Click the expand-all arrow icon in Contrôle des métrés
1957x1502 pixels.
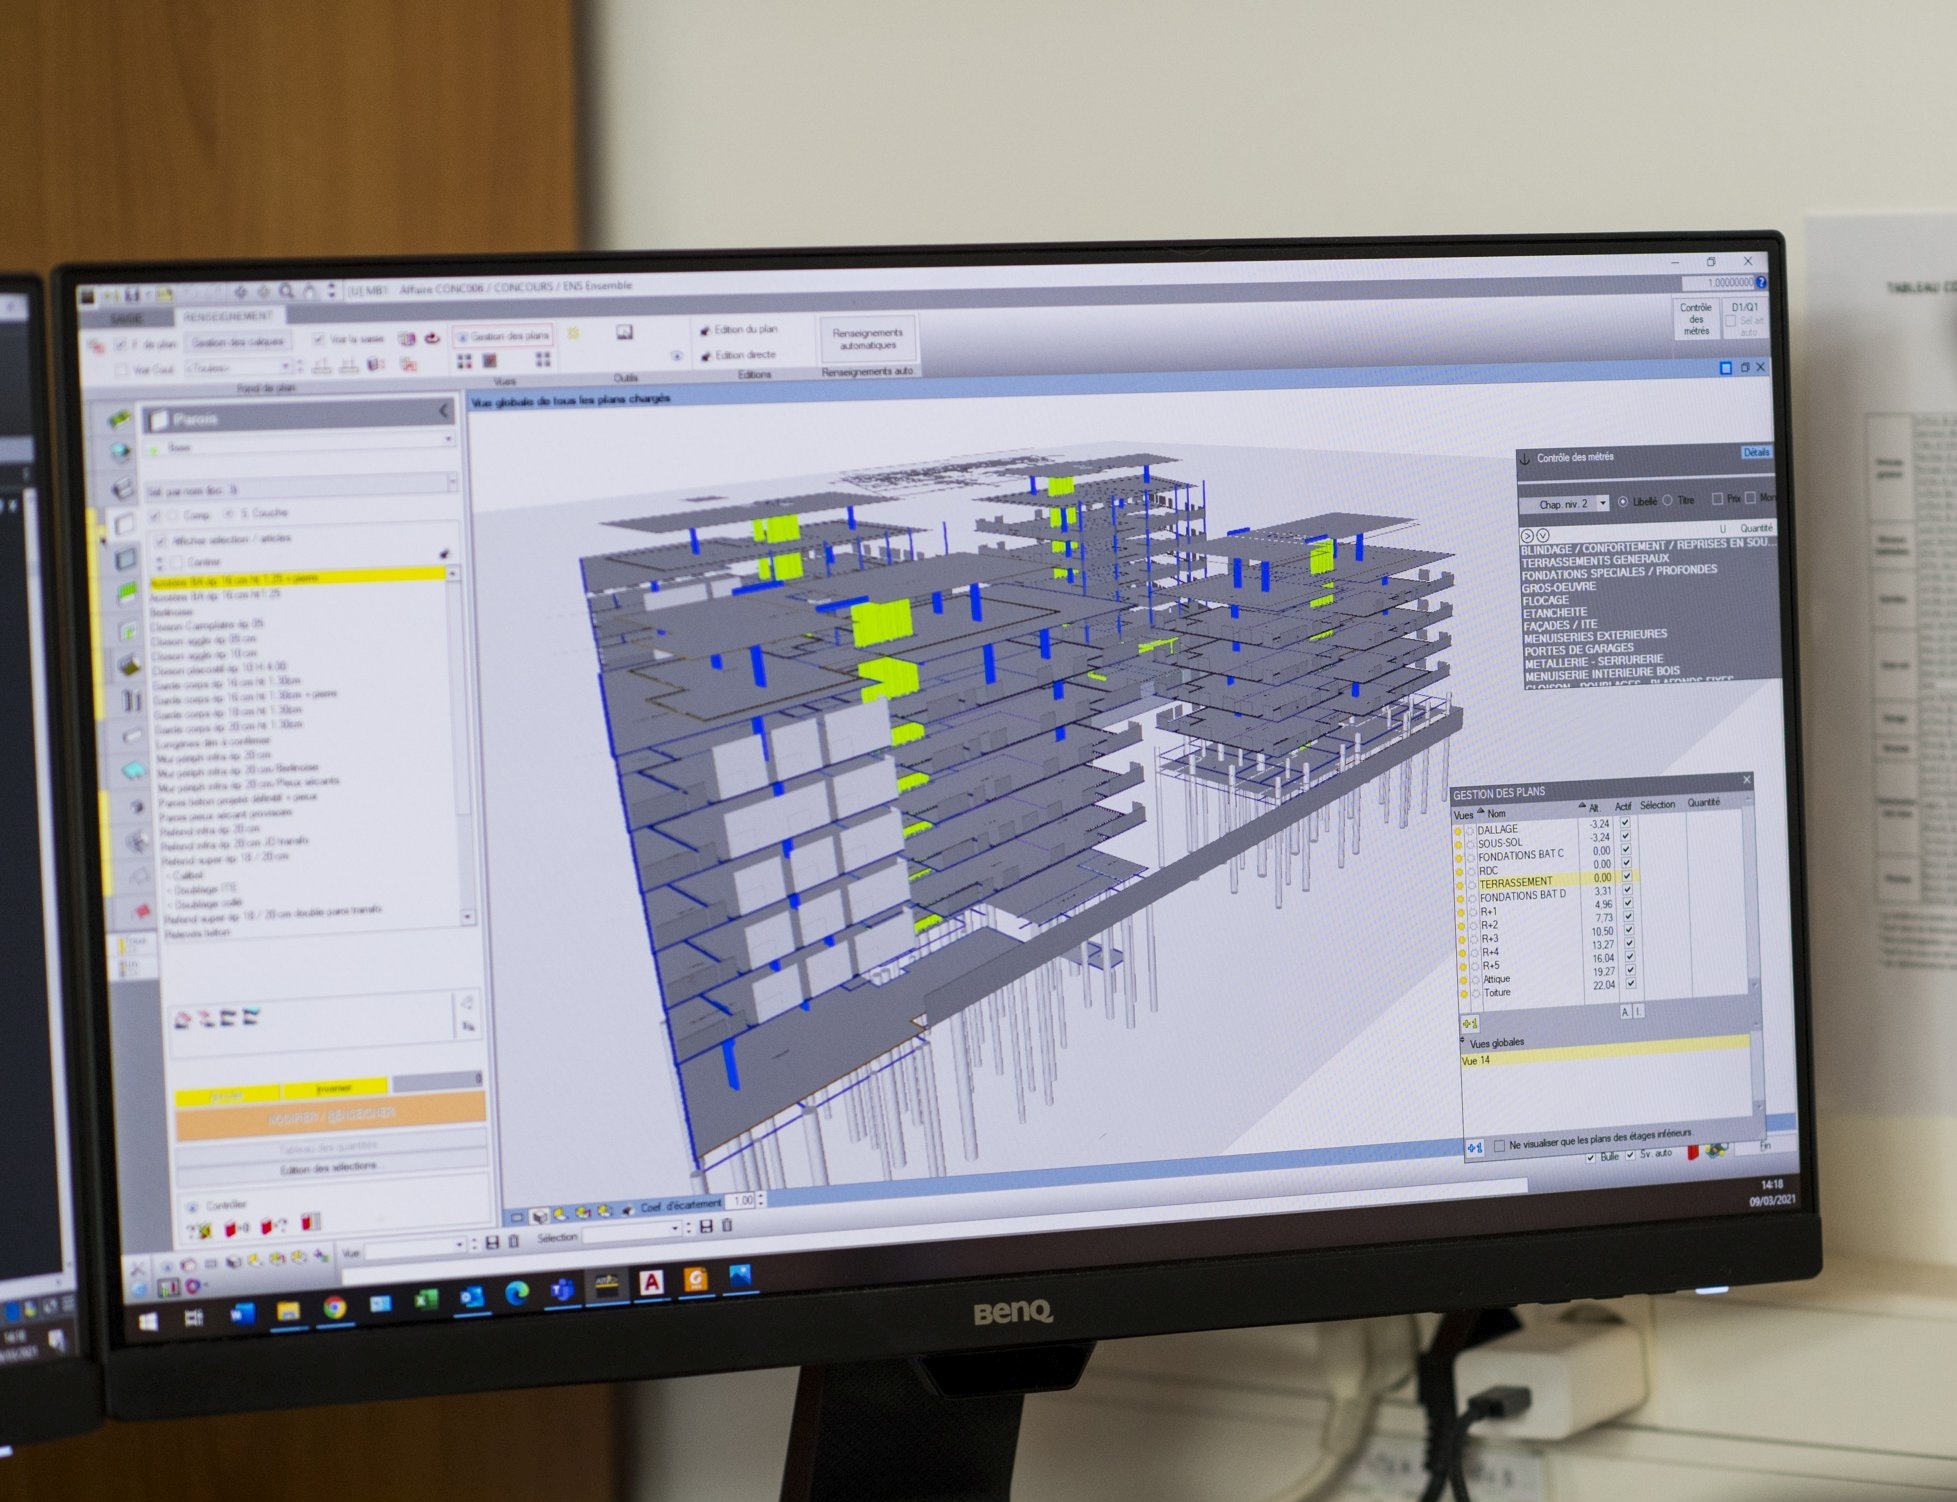point(1542,536)
